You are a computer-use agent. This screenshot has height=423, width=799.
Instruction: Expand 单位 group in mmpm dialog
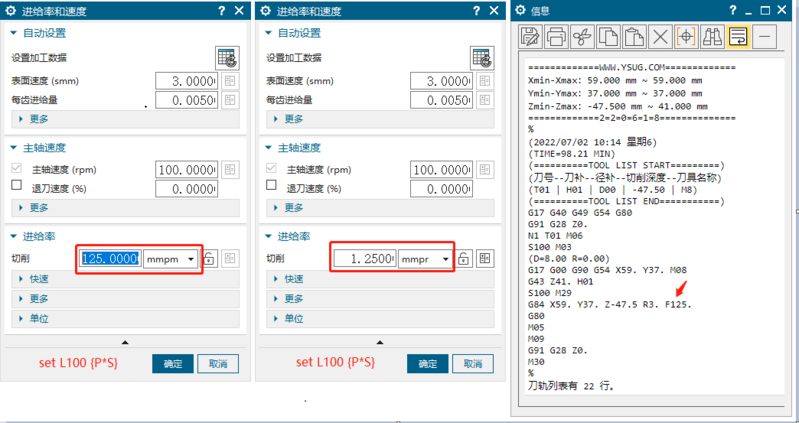(x=125, y=319)
